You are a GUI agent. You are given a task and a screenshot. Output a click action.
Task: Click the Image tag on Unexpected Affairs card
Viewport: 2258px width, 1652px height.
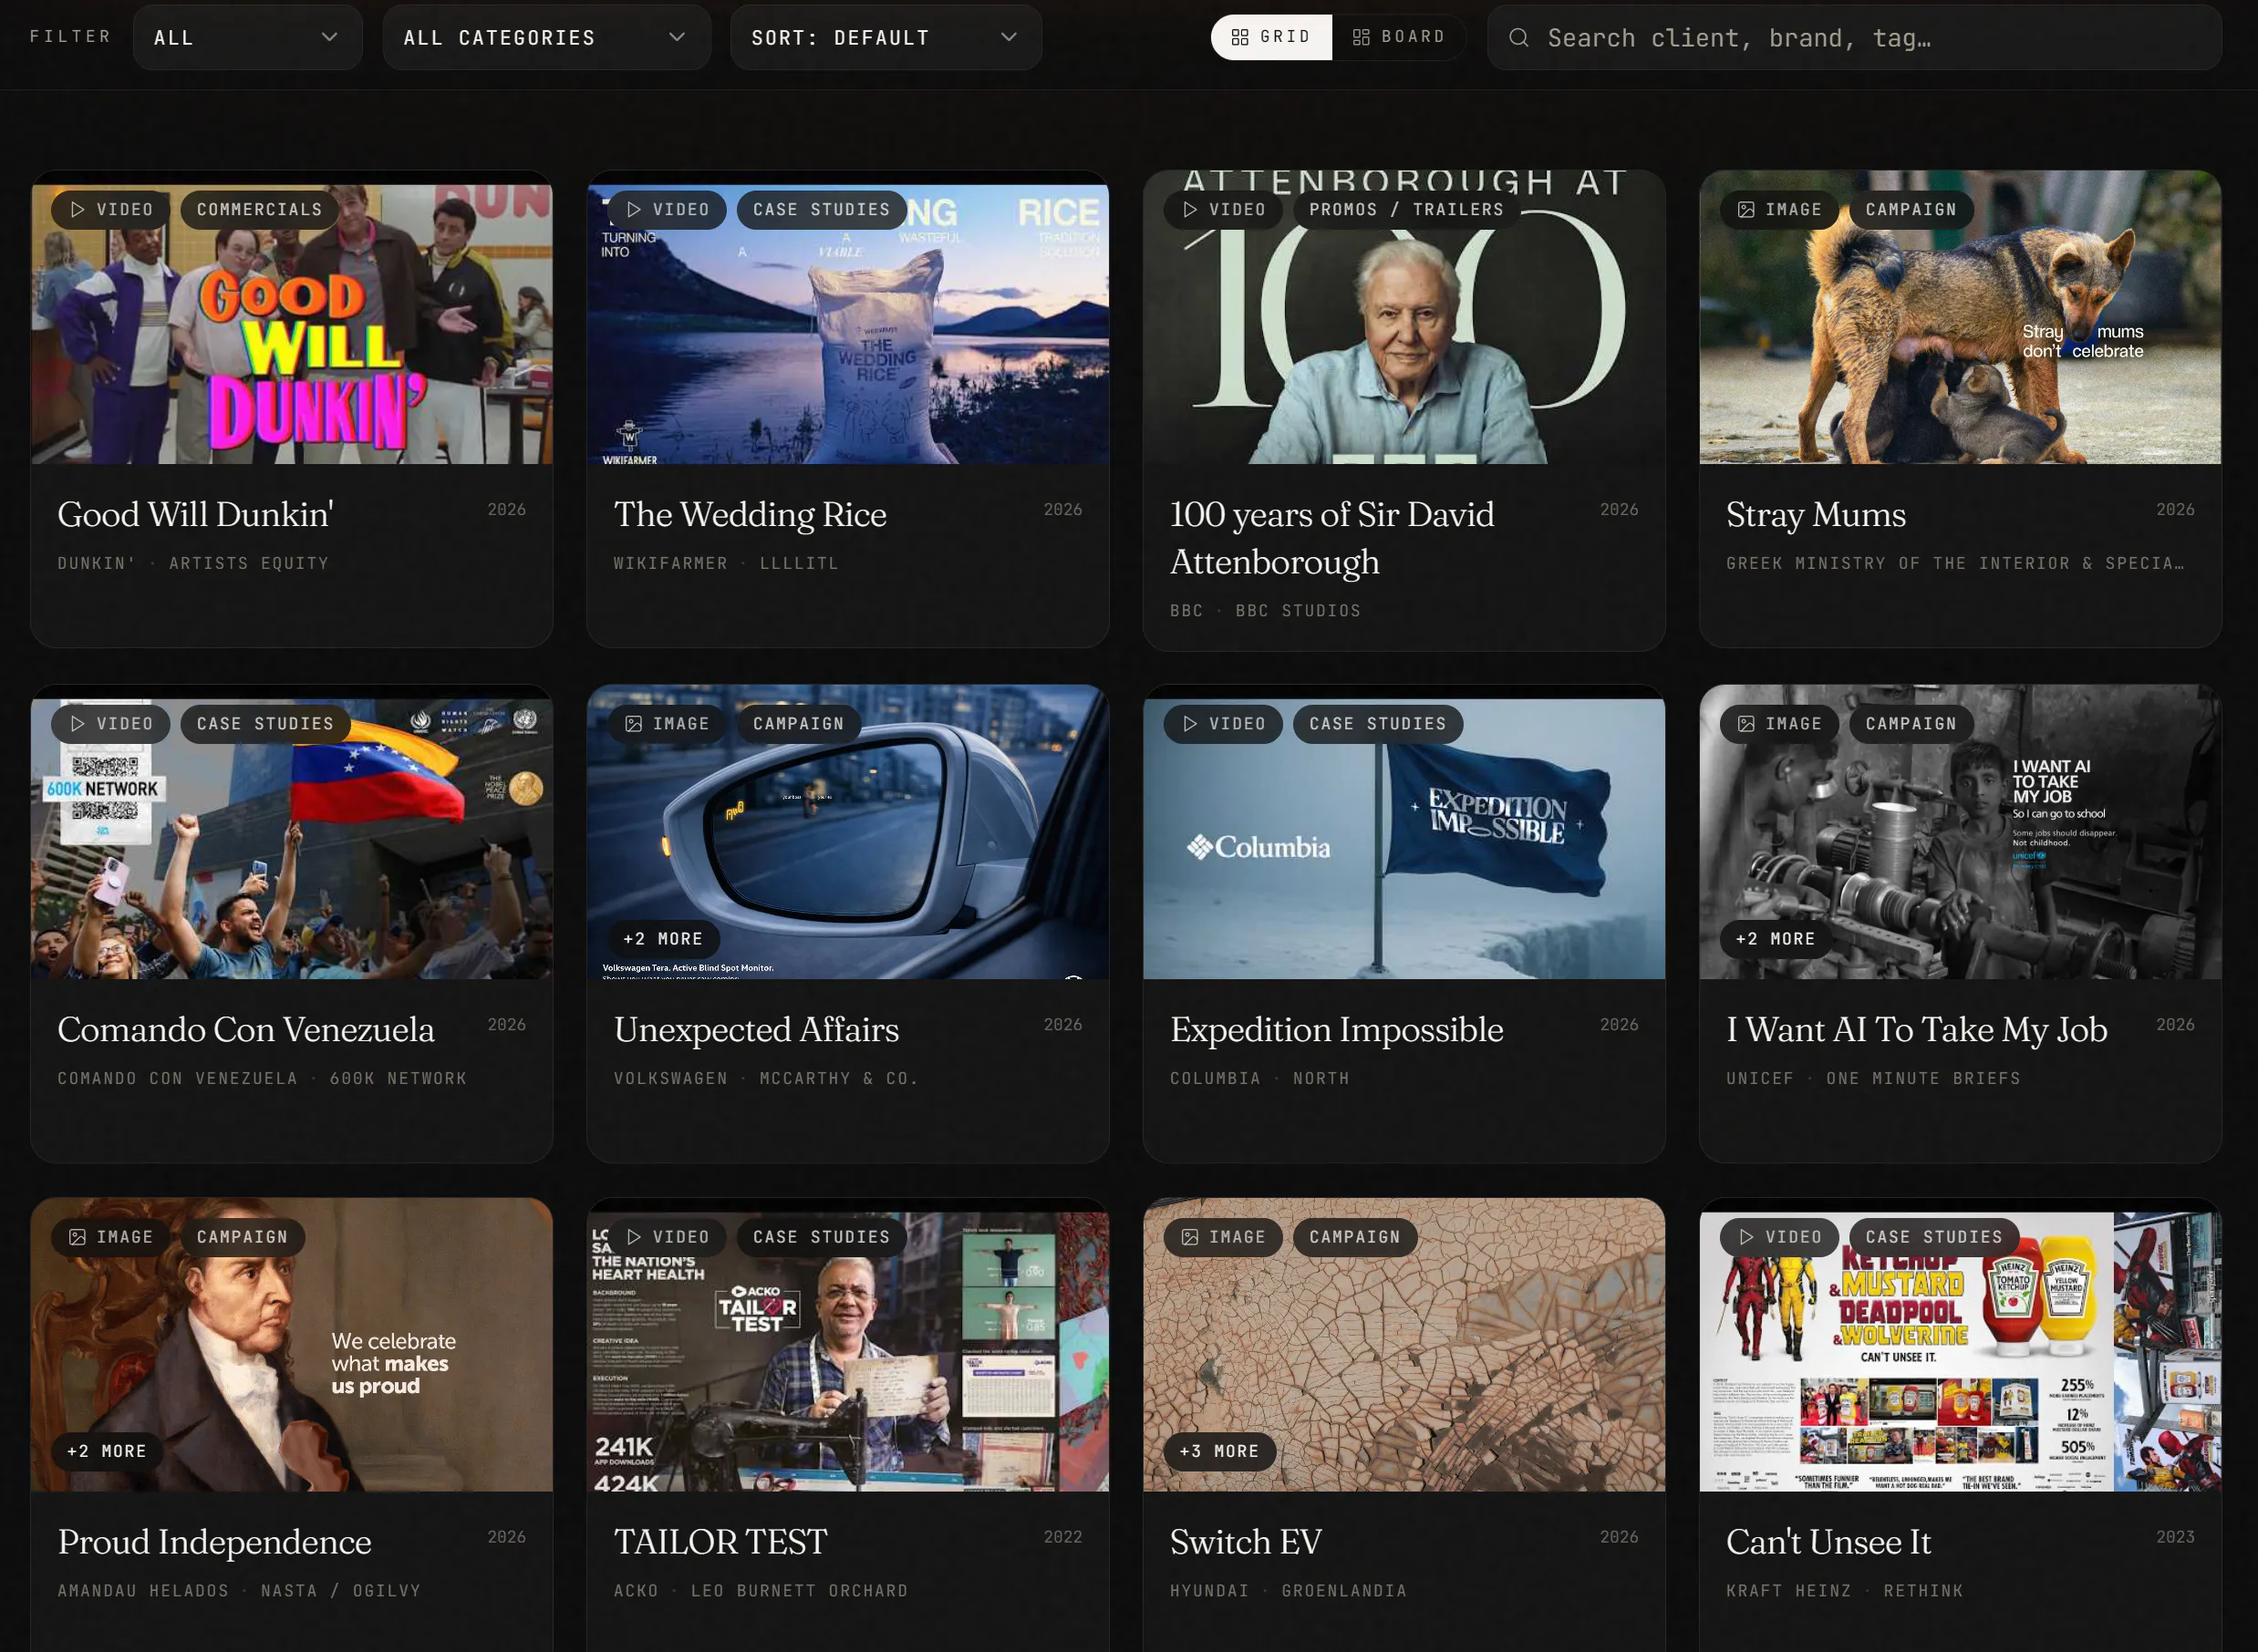pos(667,723)
